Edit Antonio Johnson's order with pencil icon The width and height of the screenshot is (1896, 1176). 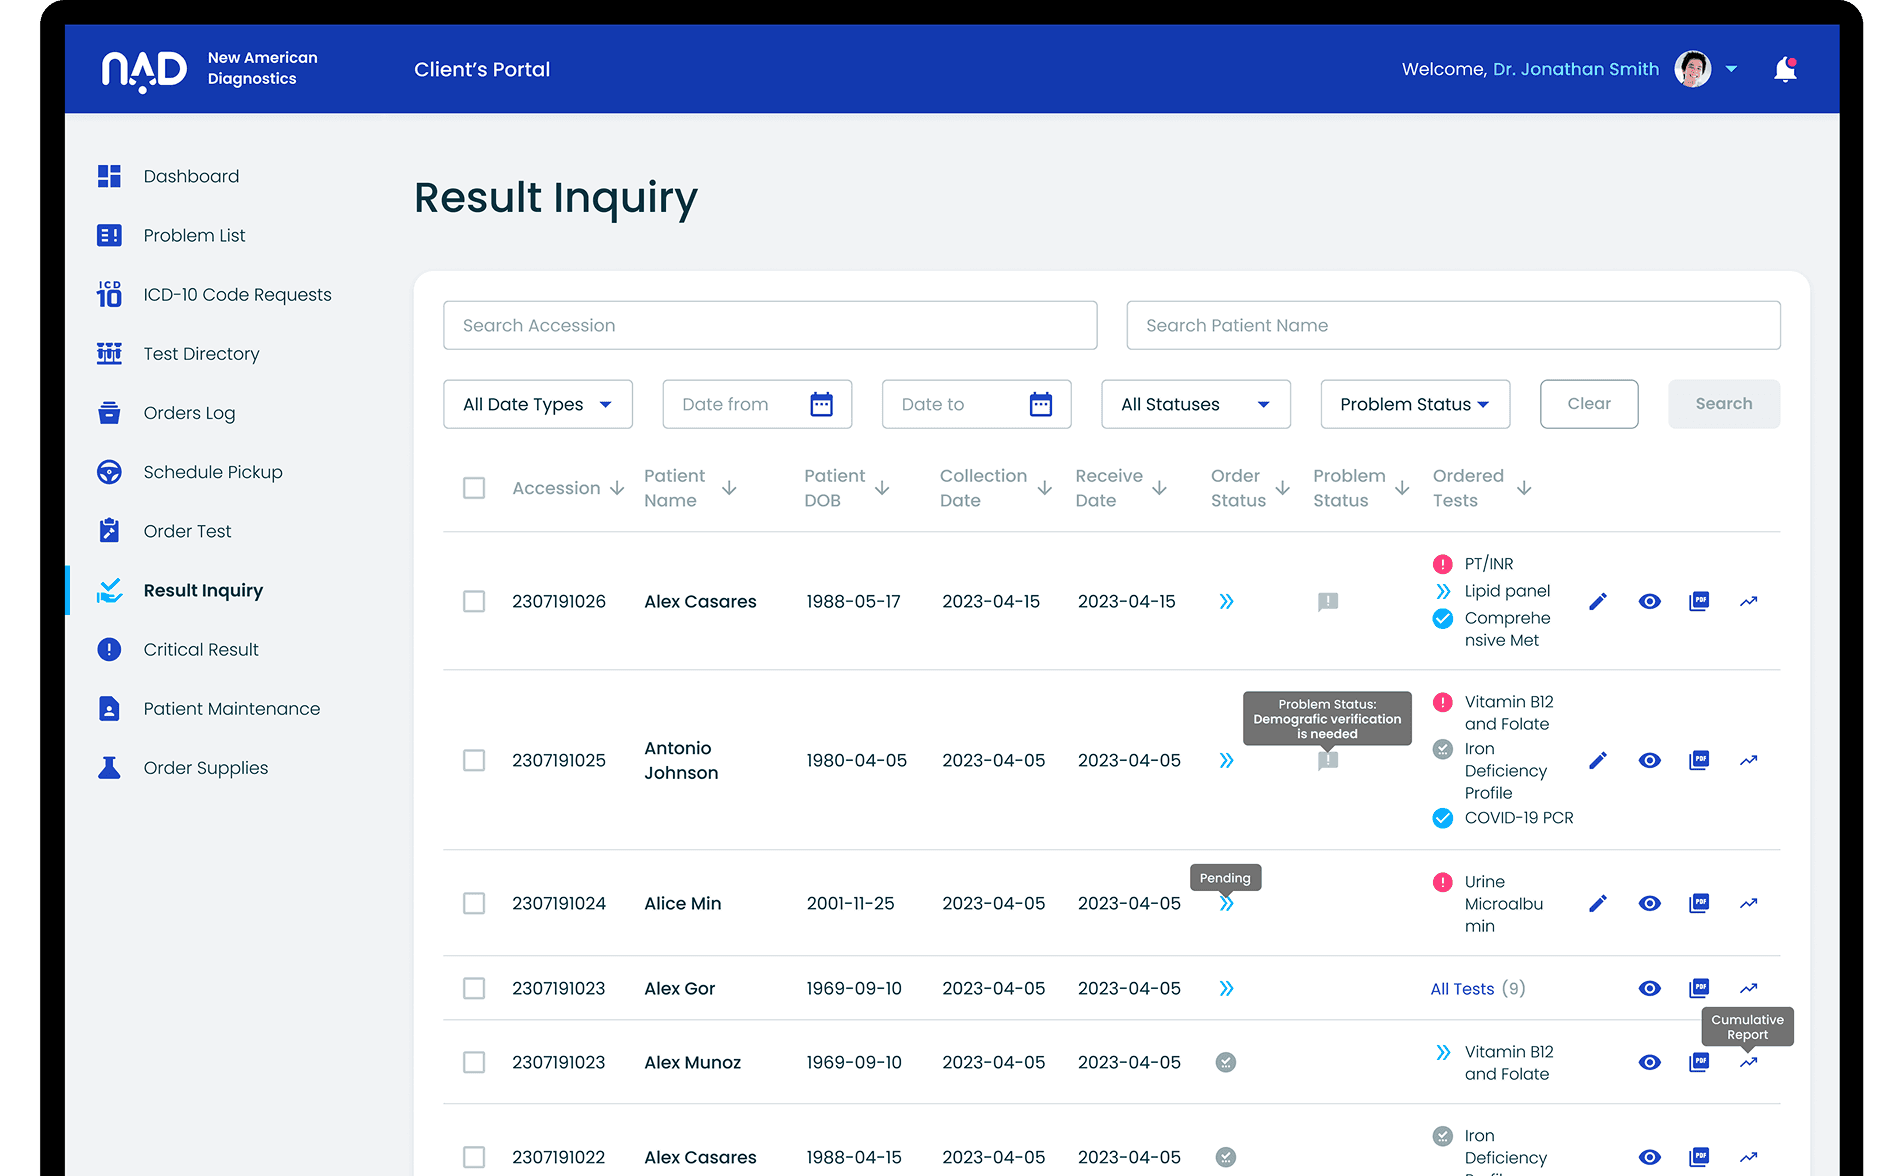(x=1598, y=760)
